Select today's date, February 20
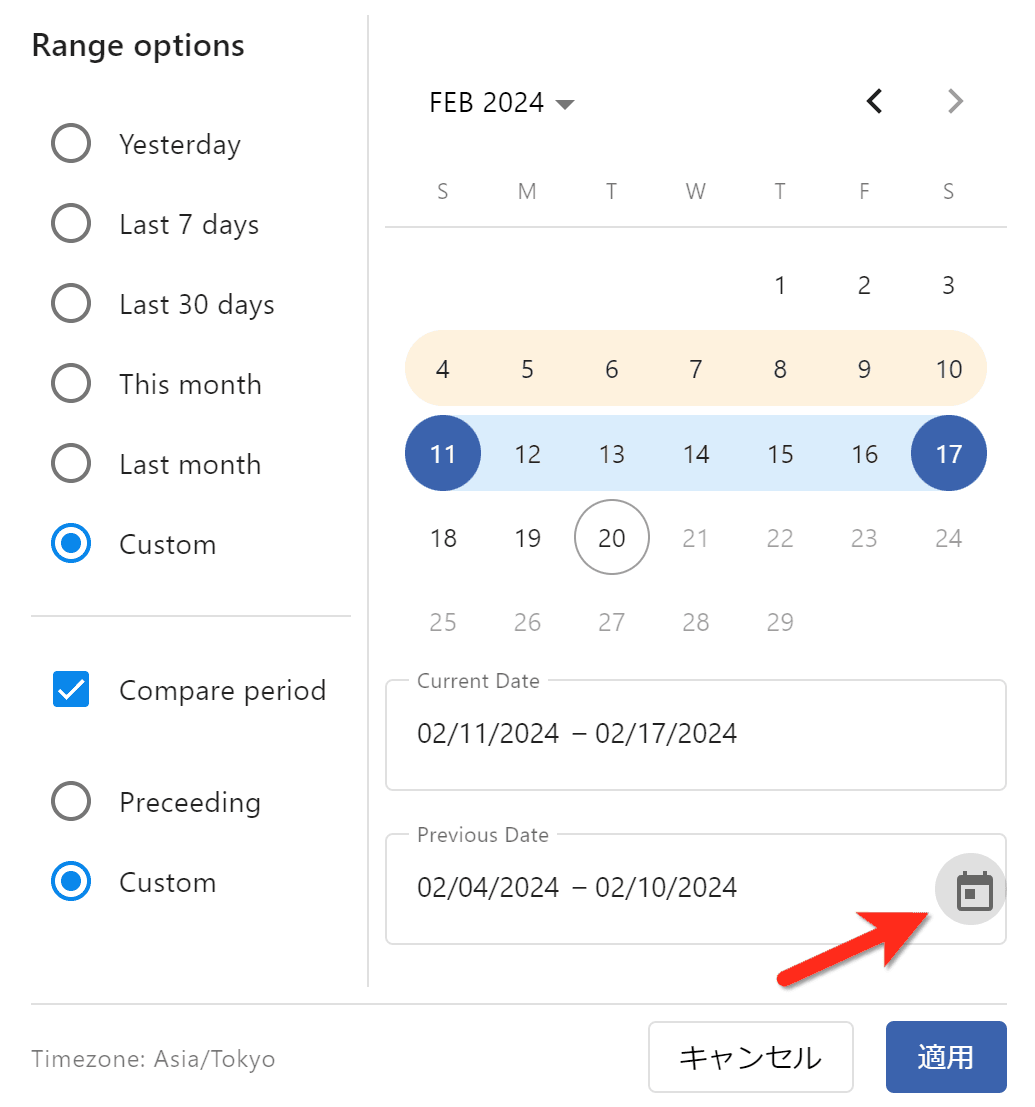The height and width of the screenshot is (1107, 1035). click(611, 538)
